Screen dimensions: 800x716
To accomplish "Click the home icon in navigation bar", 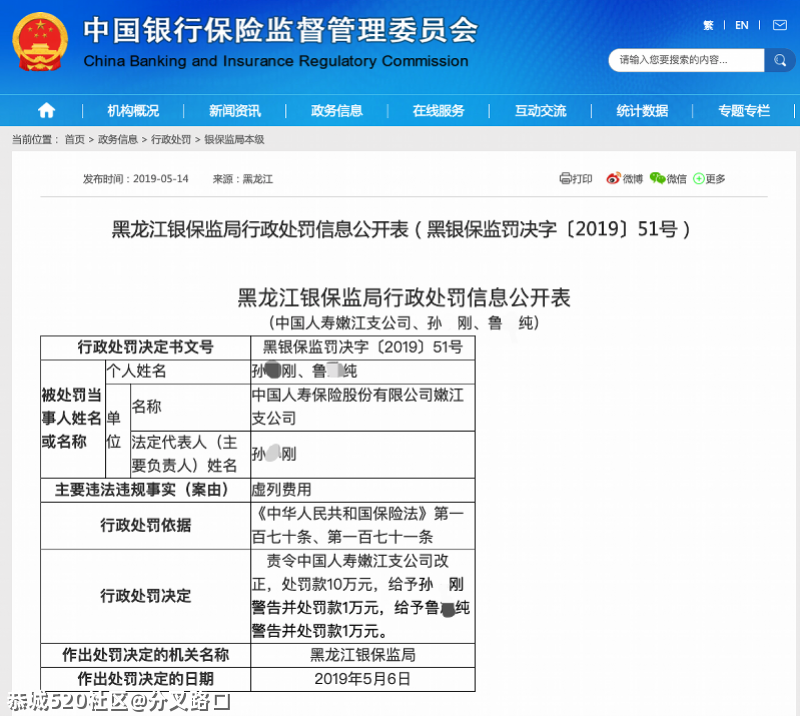I will [x=46, y=110].
